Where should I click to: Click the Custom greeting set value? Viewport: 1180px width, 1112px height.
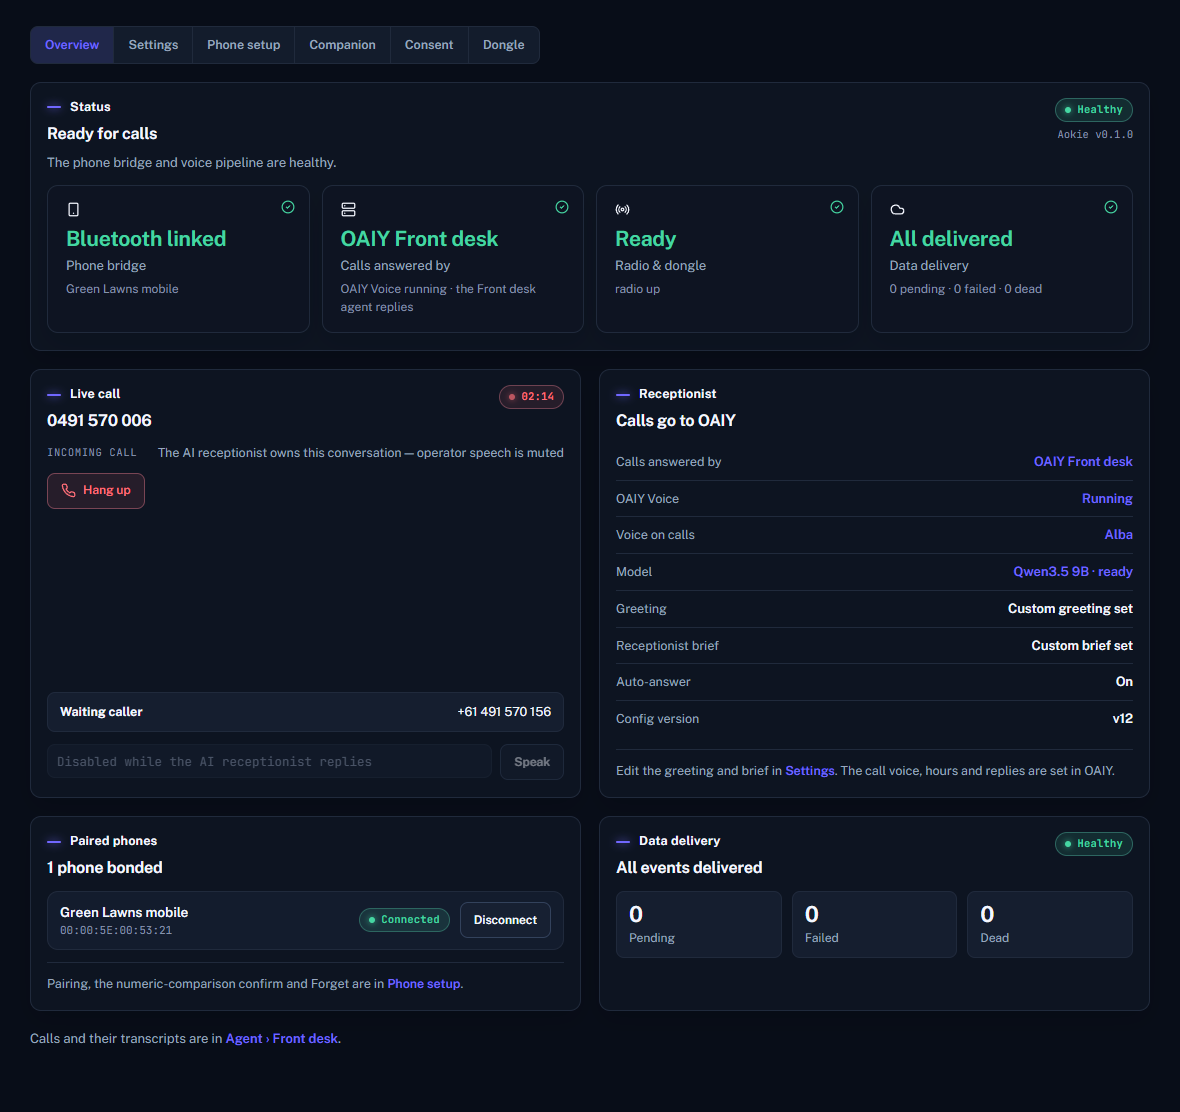pyautogui.click(x=1070, y=609)
